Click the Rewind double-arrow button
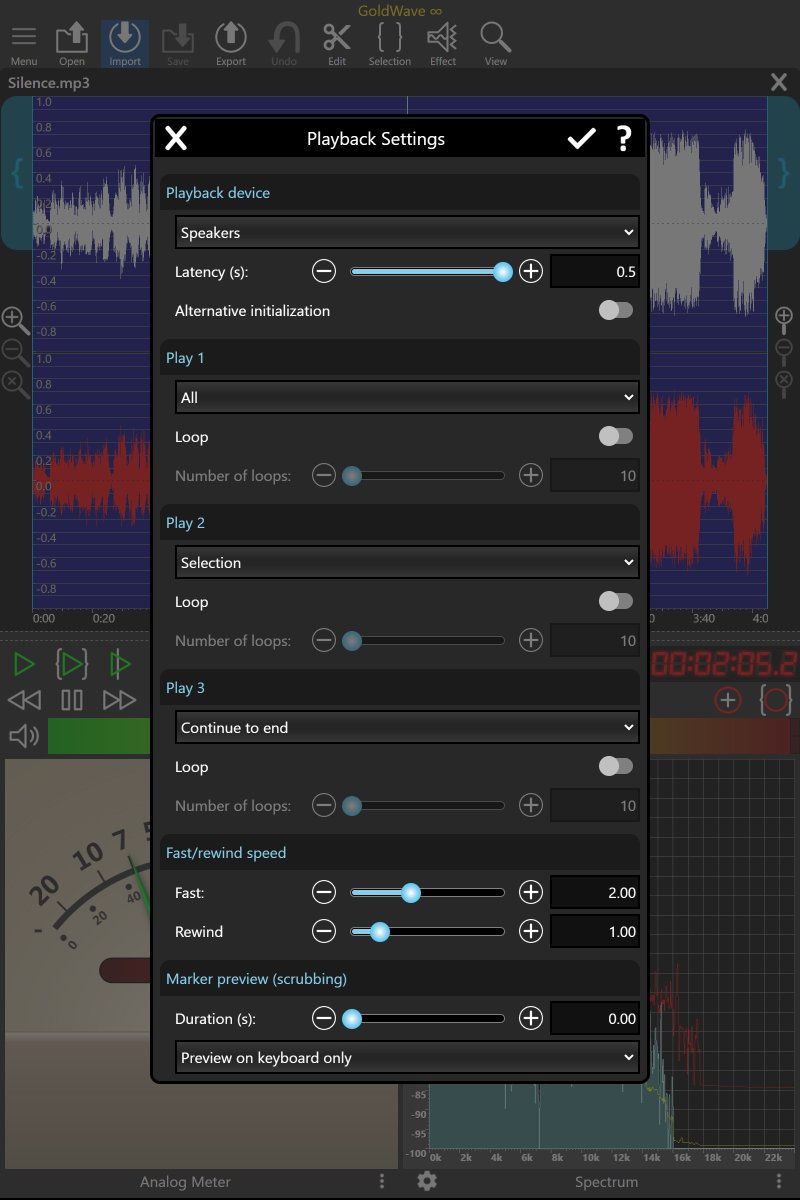Image resolution: width=800 pixels, height=1200 pixels. click(x=24, y=699)
